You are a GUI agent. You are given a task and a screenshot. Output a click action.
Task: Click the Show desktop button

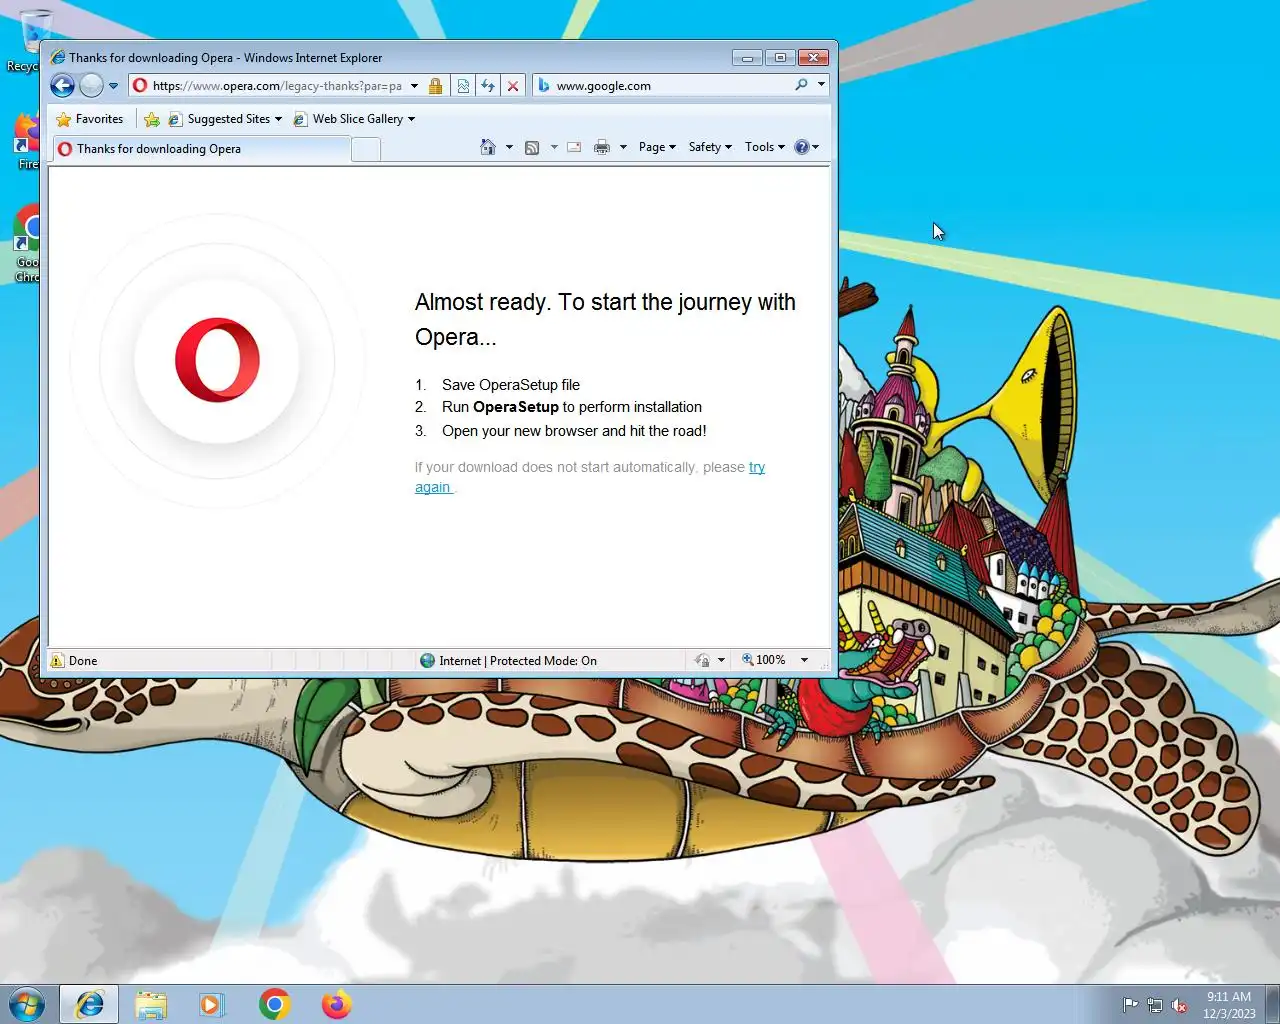pos(1273,1004)
